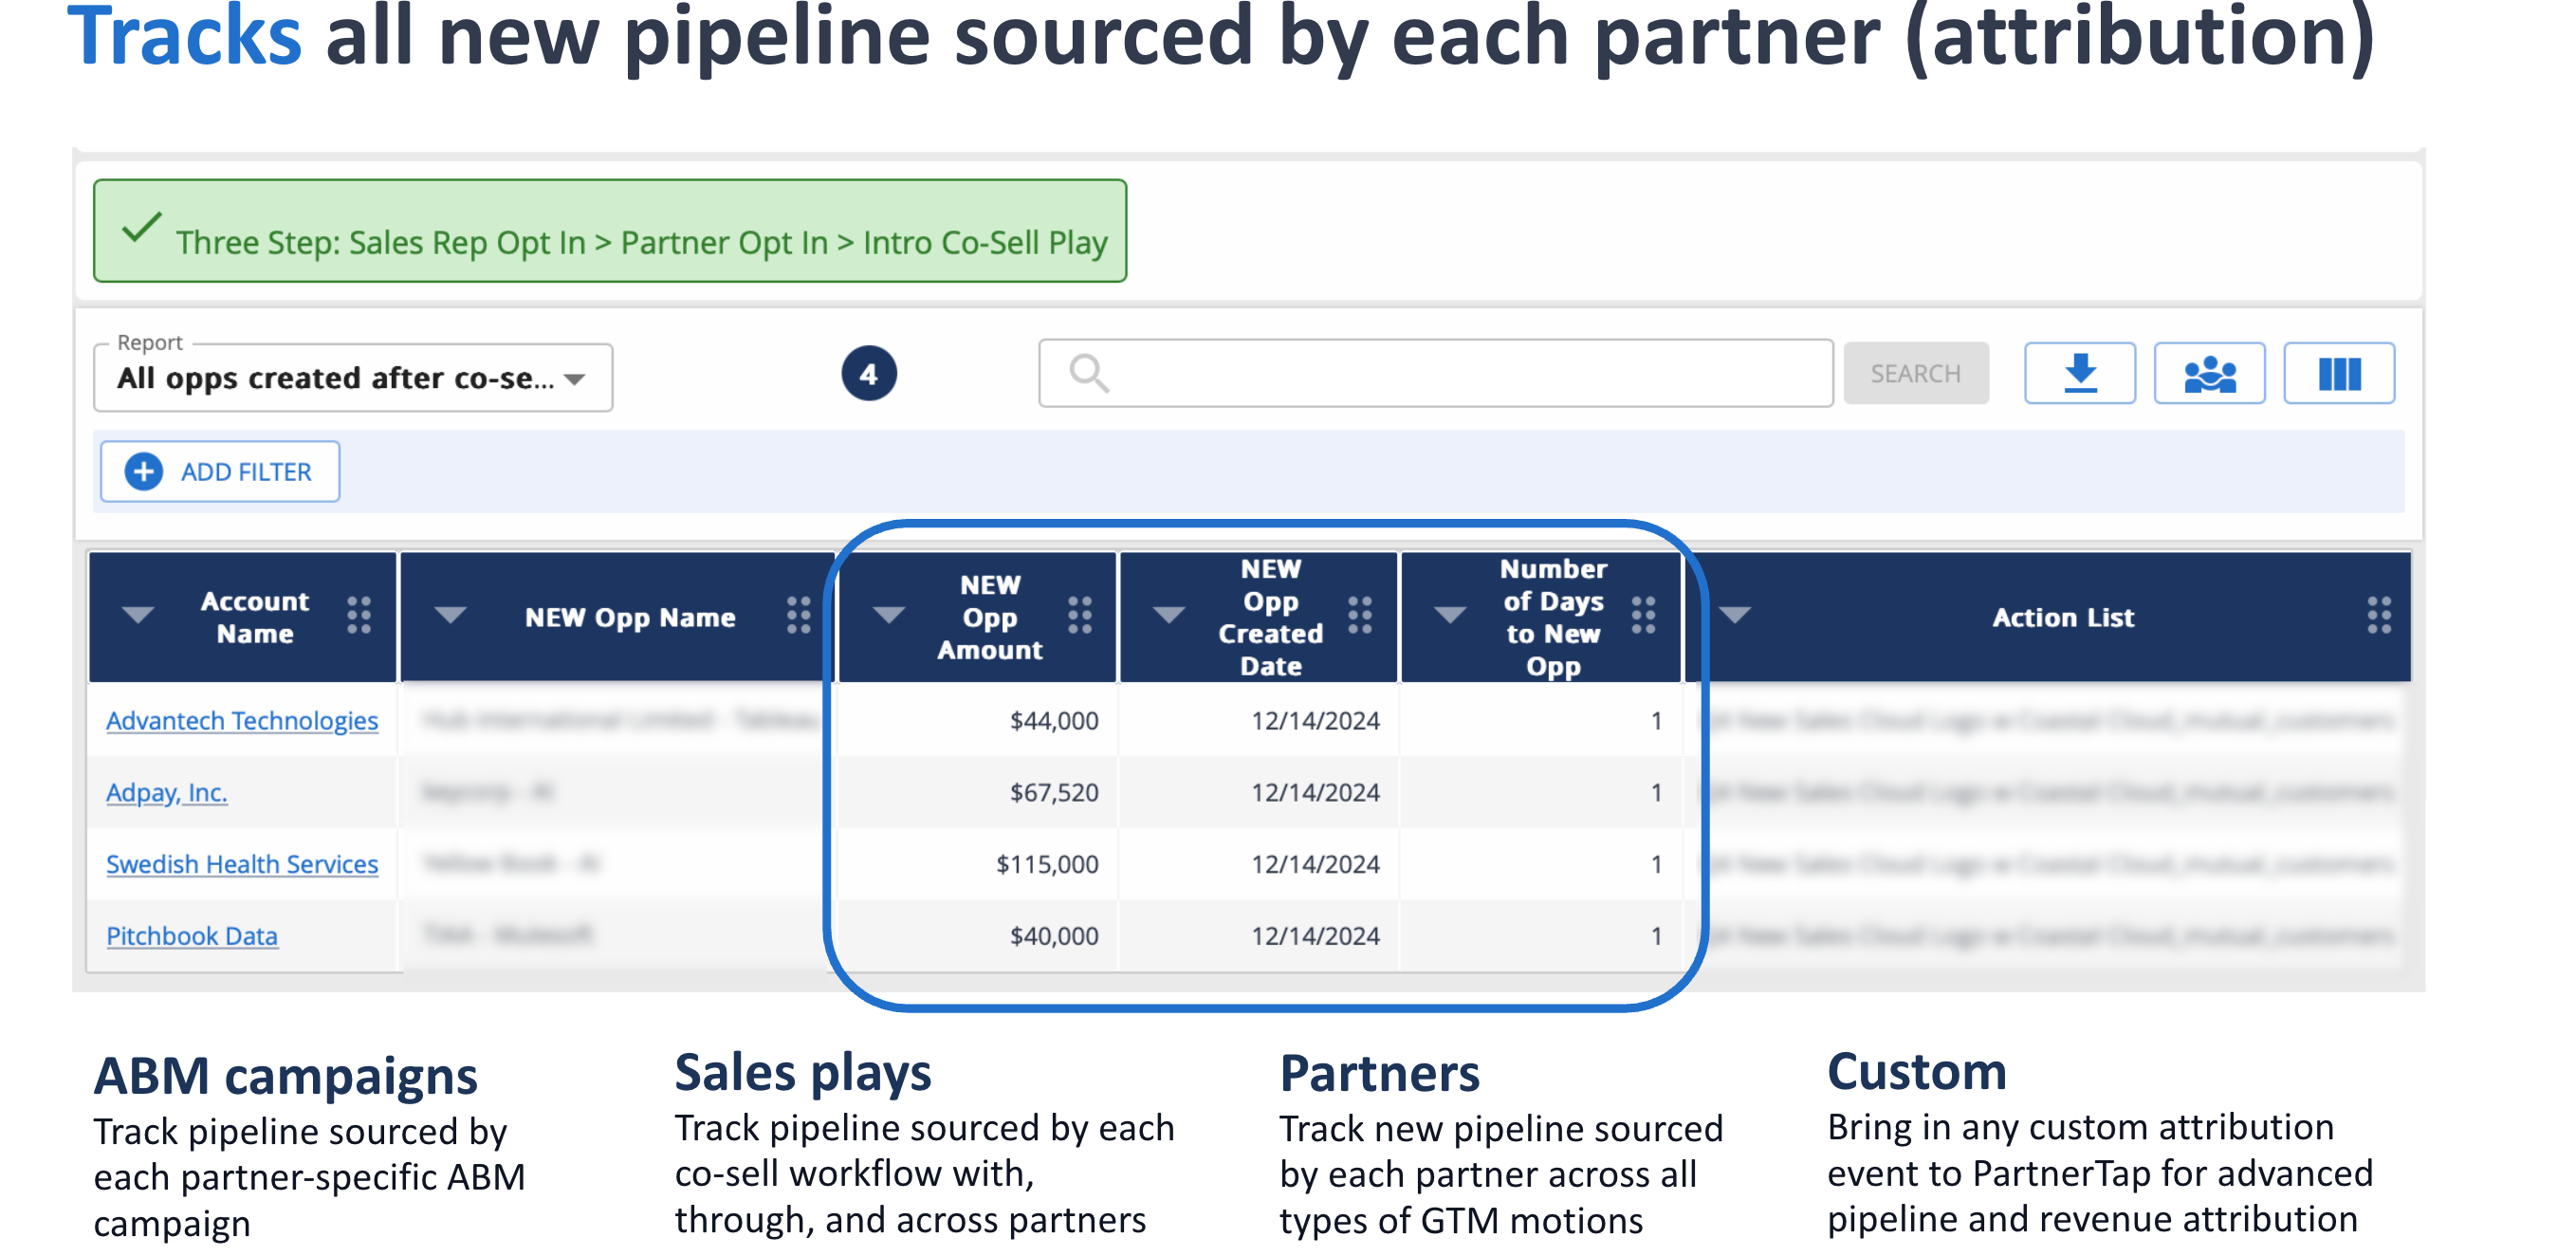This screenshot has height=1256, width=2576.
Task: Open the Advantech Technologies account link
Action: click(x=242, y=720)
